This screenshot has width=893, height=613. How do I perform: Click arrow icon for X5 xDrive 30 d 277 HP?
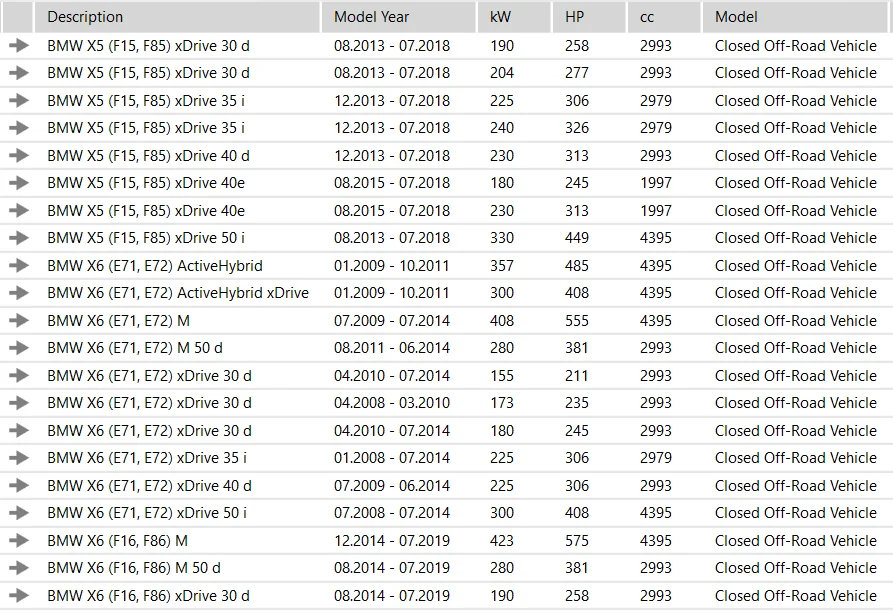(18, 73)
